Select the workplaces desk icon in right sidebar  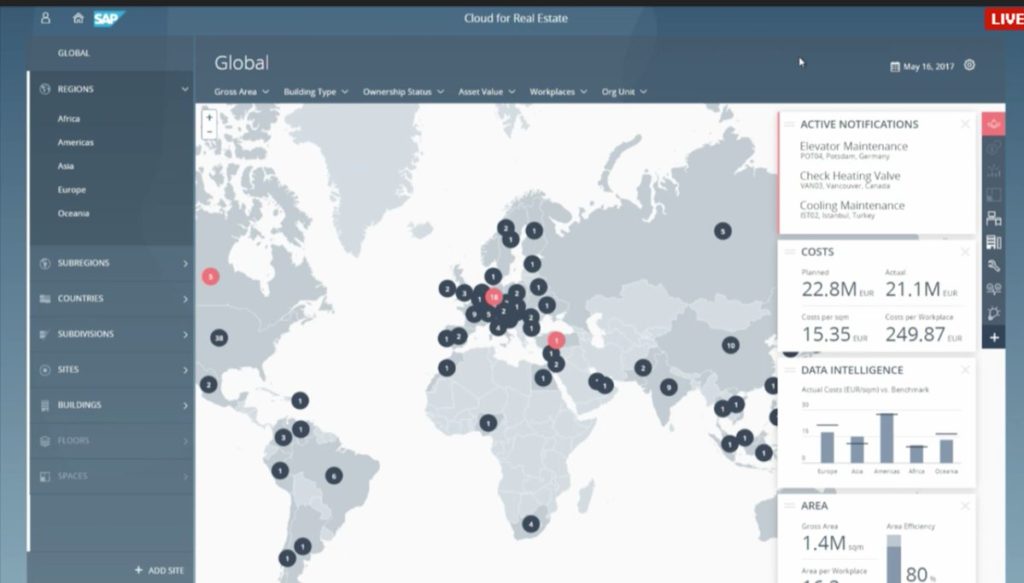(993, 219)
